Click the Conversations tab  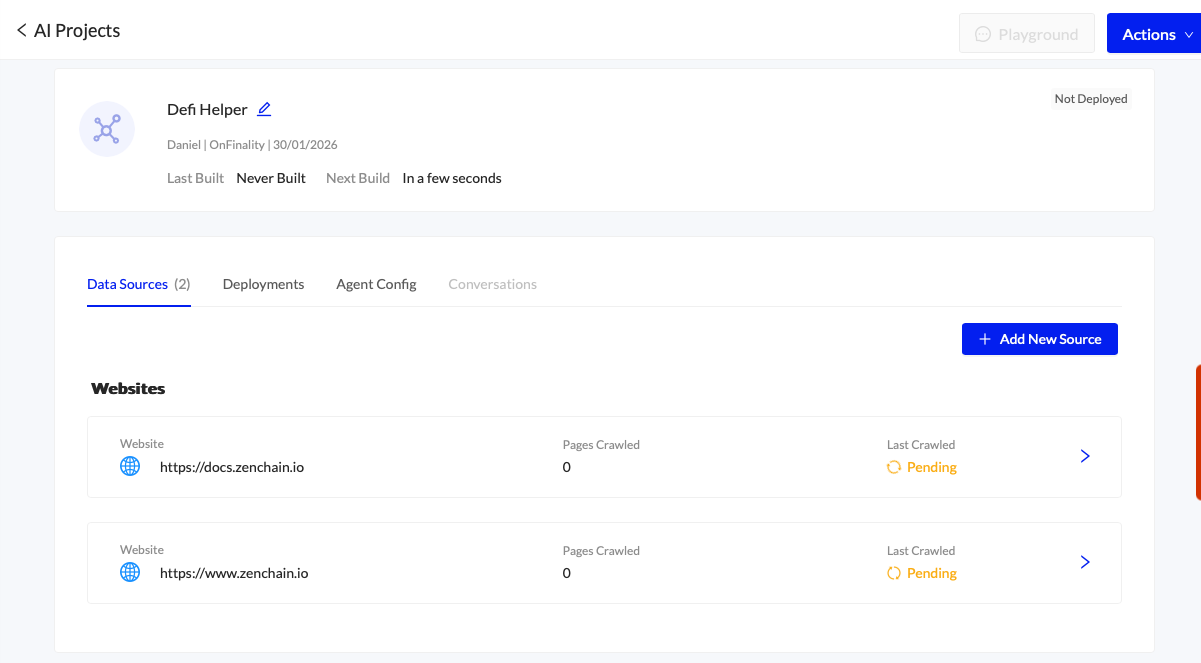click(492, 284)
